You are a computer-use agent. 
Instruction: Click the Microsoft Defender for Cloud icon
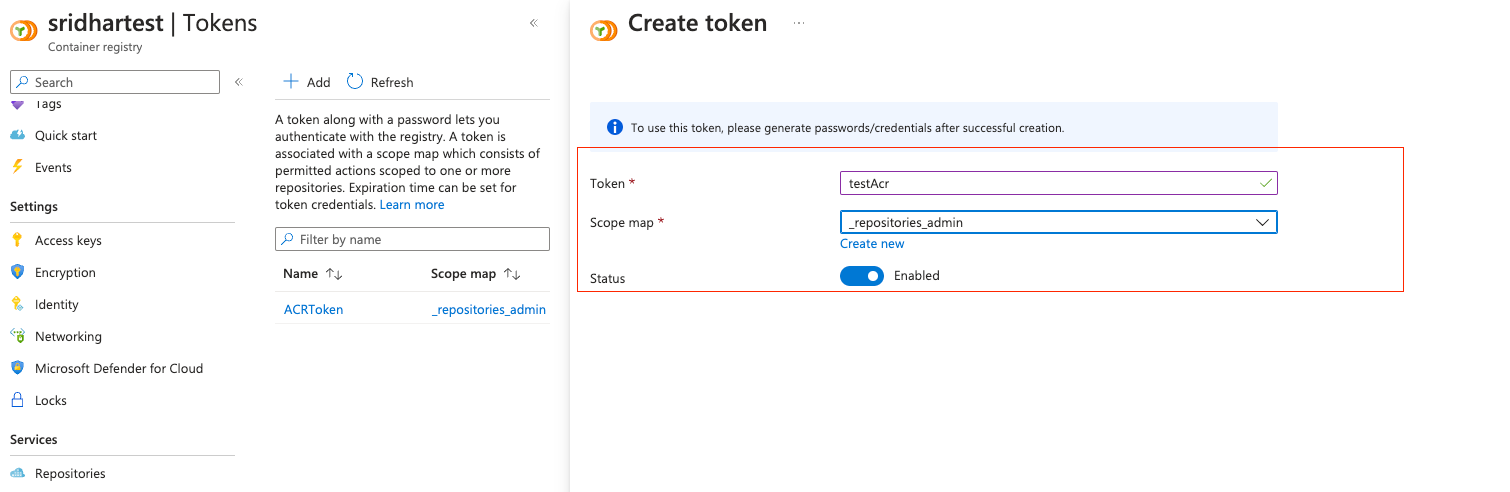(17, 368)
